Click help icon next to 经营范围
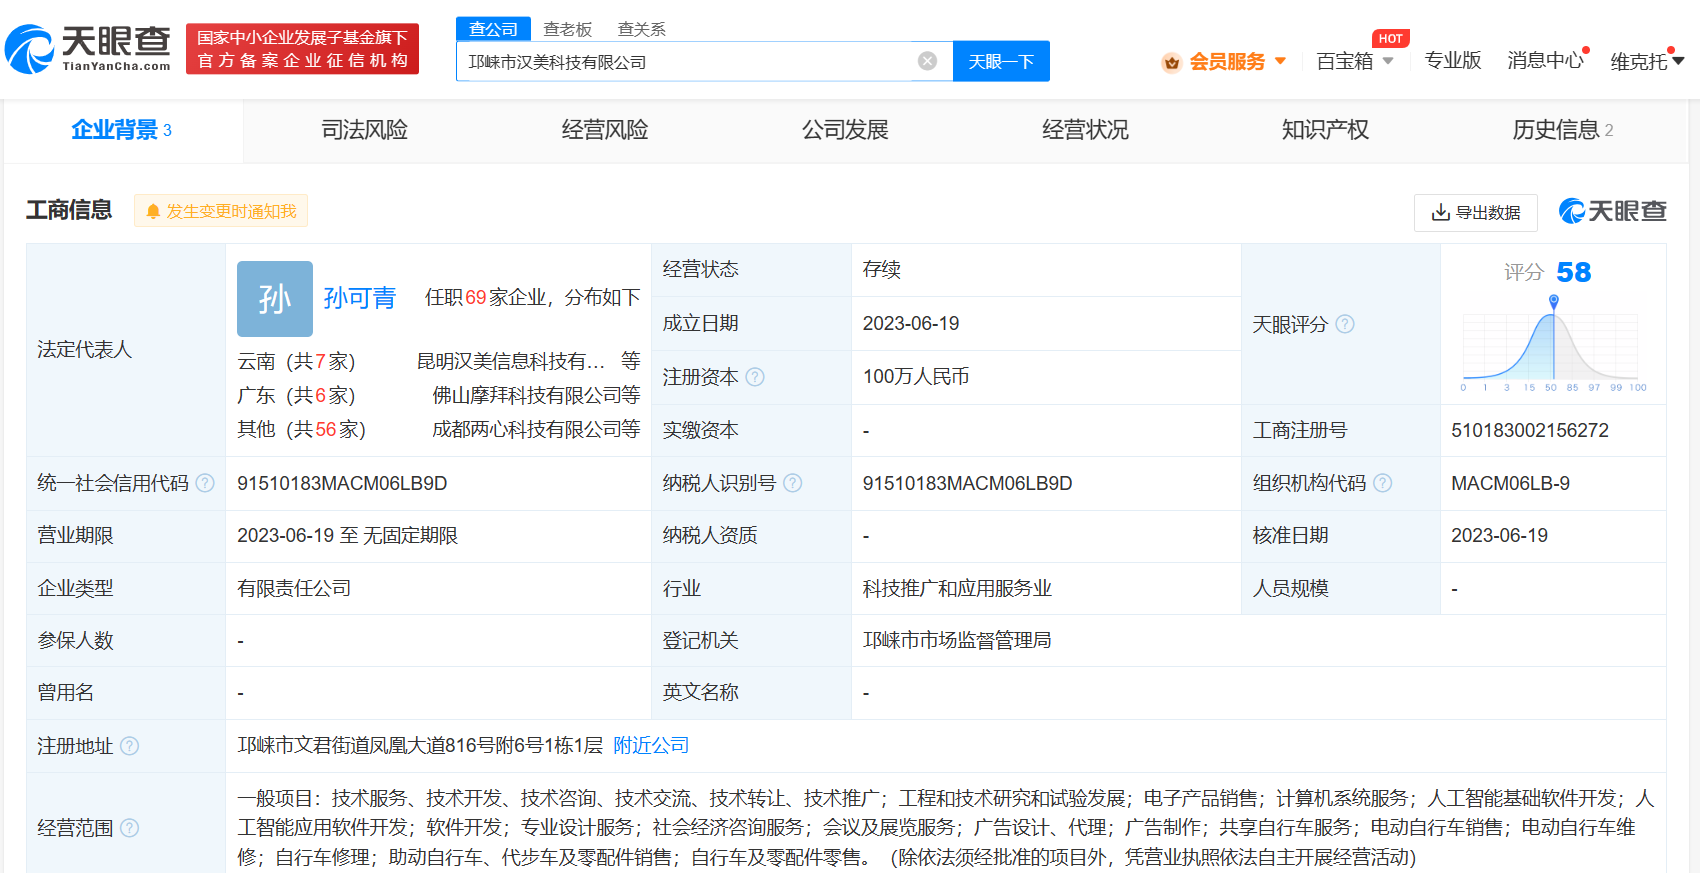The height and width of the screenshot is (873, 1700). point(130,828)
